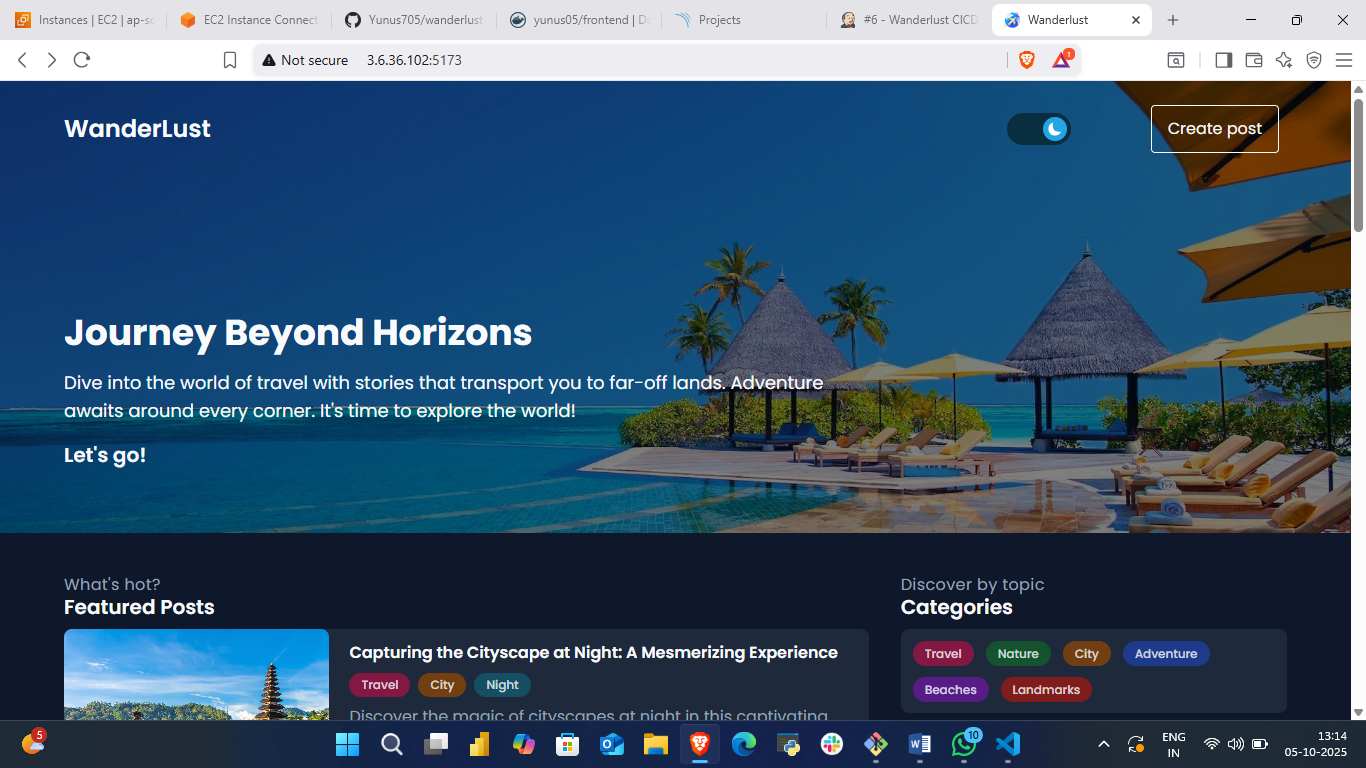
Task: Open the Brave Rewards triangle icon
Action: pyautogui.click(x=1061, y=60)
